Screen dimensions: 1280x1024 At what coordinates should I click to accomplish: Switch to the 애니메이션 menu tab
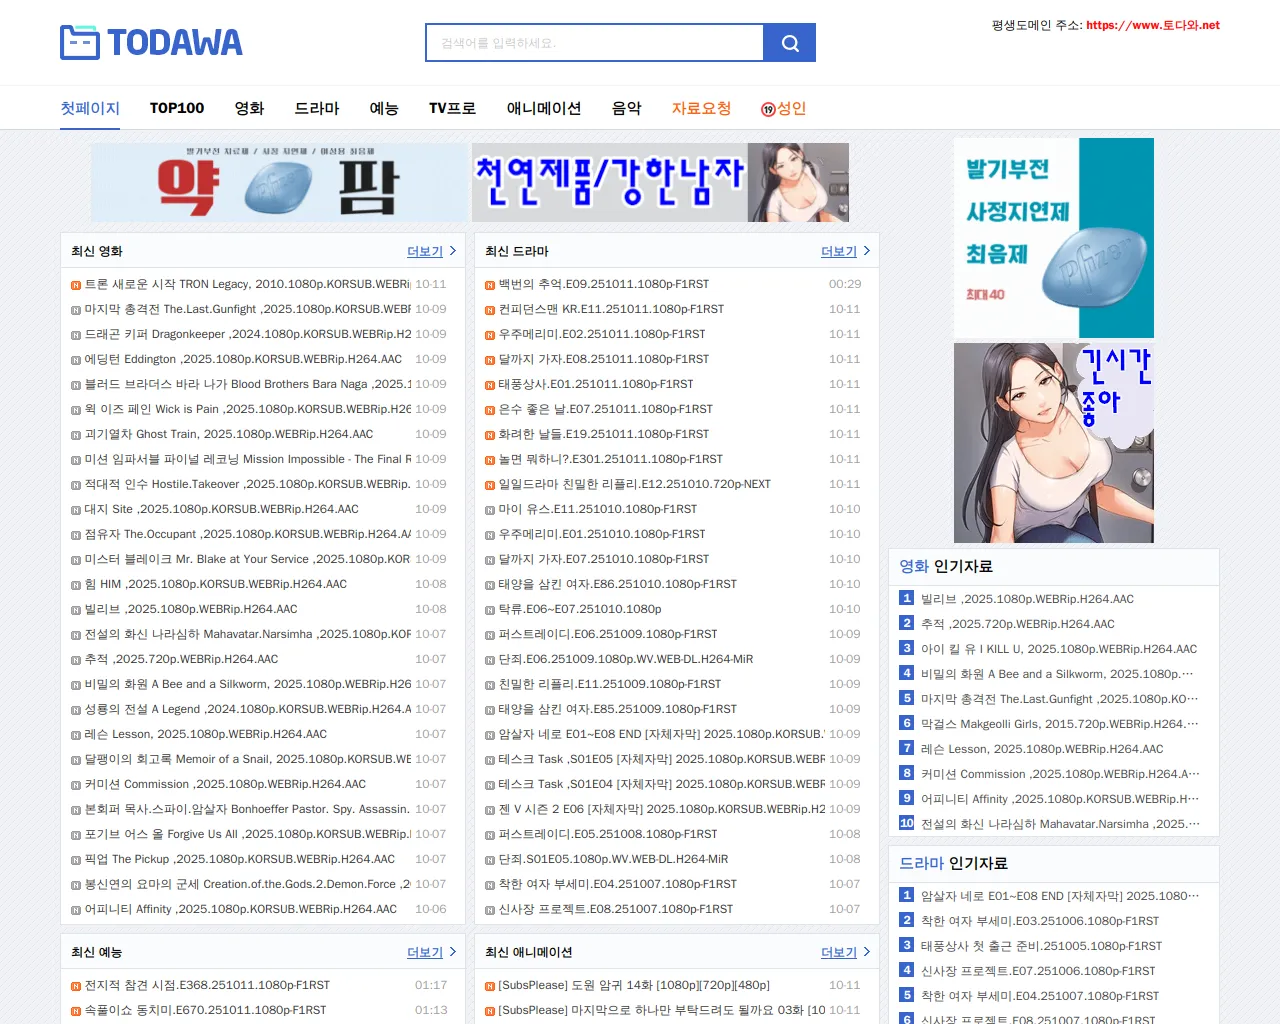(543, 108)
